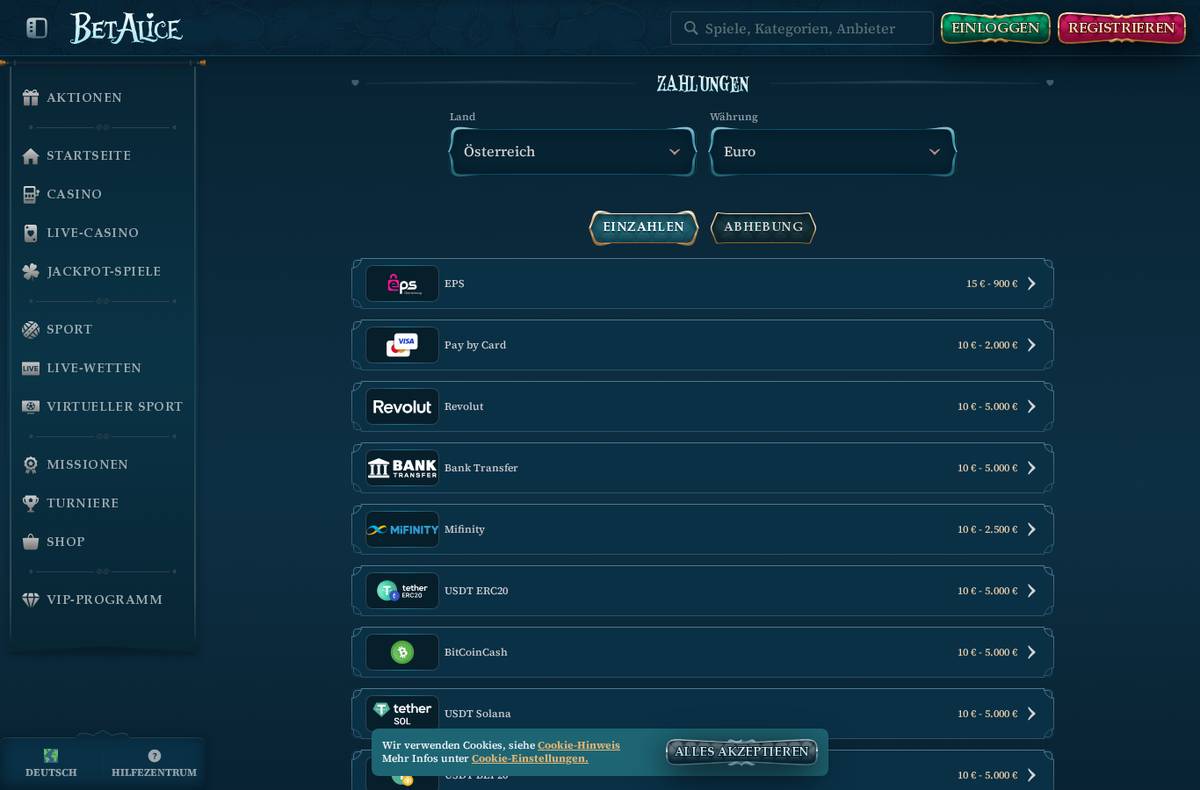The width and height of the screenshot is (1200, 790).
Task: Click the icon beside Virtueller Sport
Action: coord(31,407)
